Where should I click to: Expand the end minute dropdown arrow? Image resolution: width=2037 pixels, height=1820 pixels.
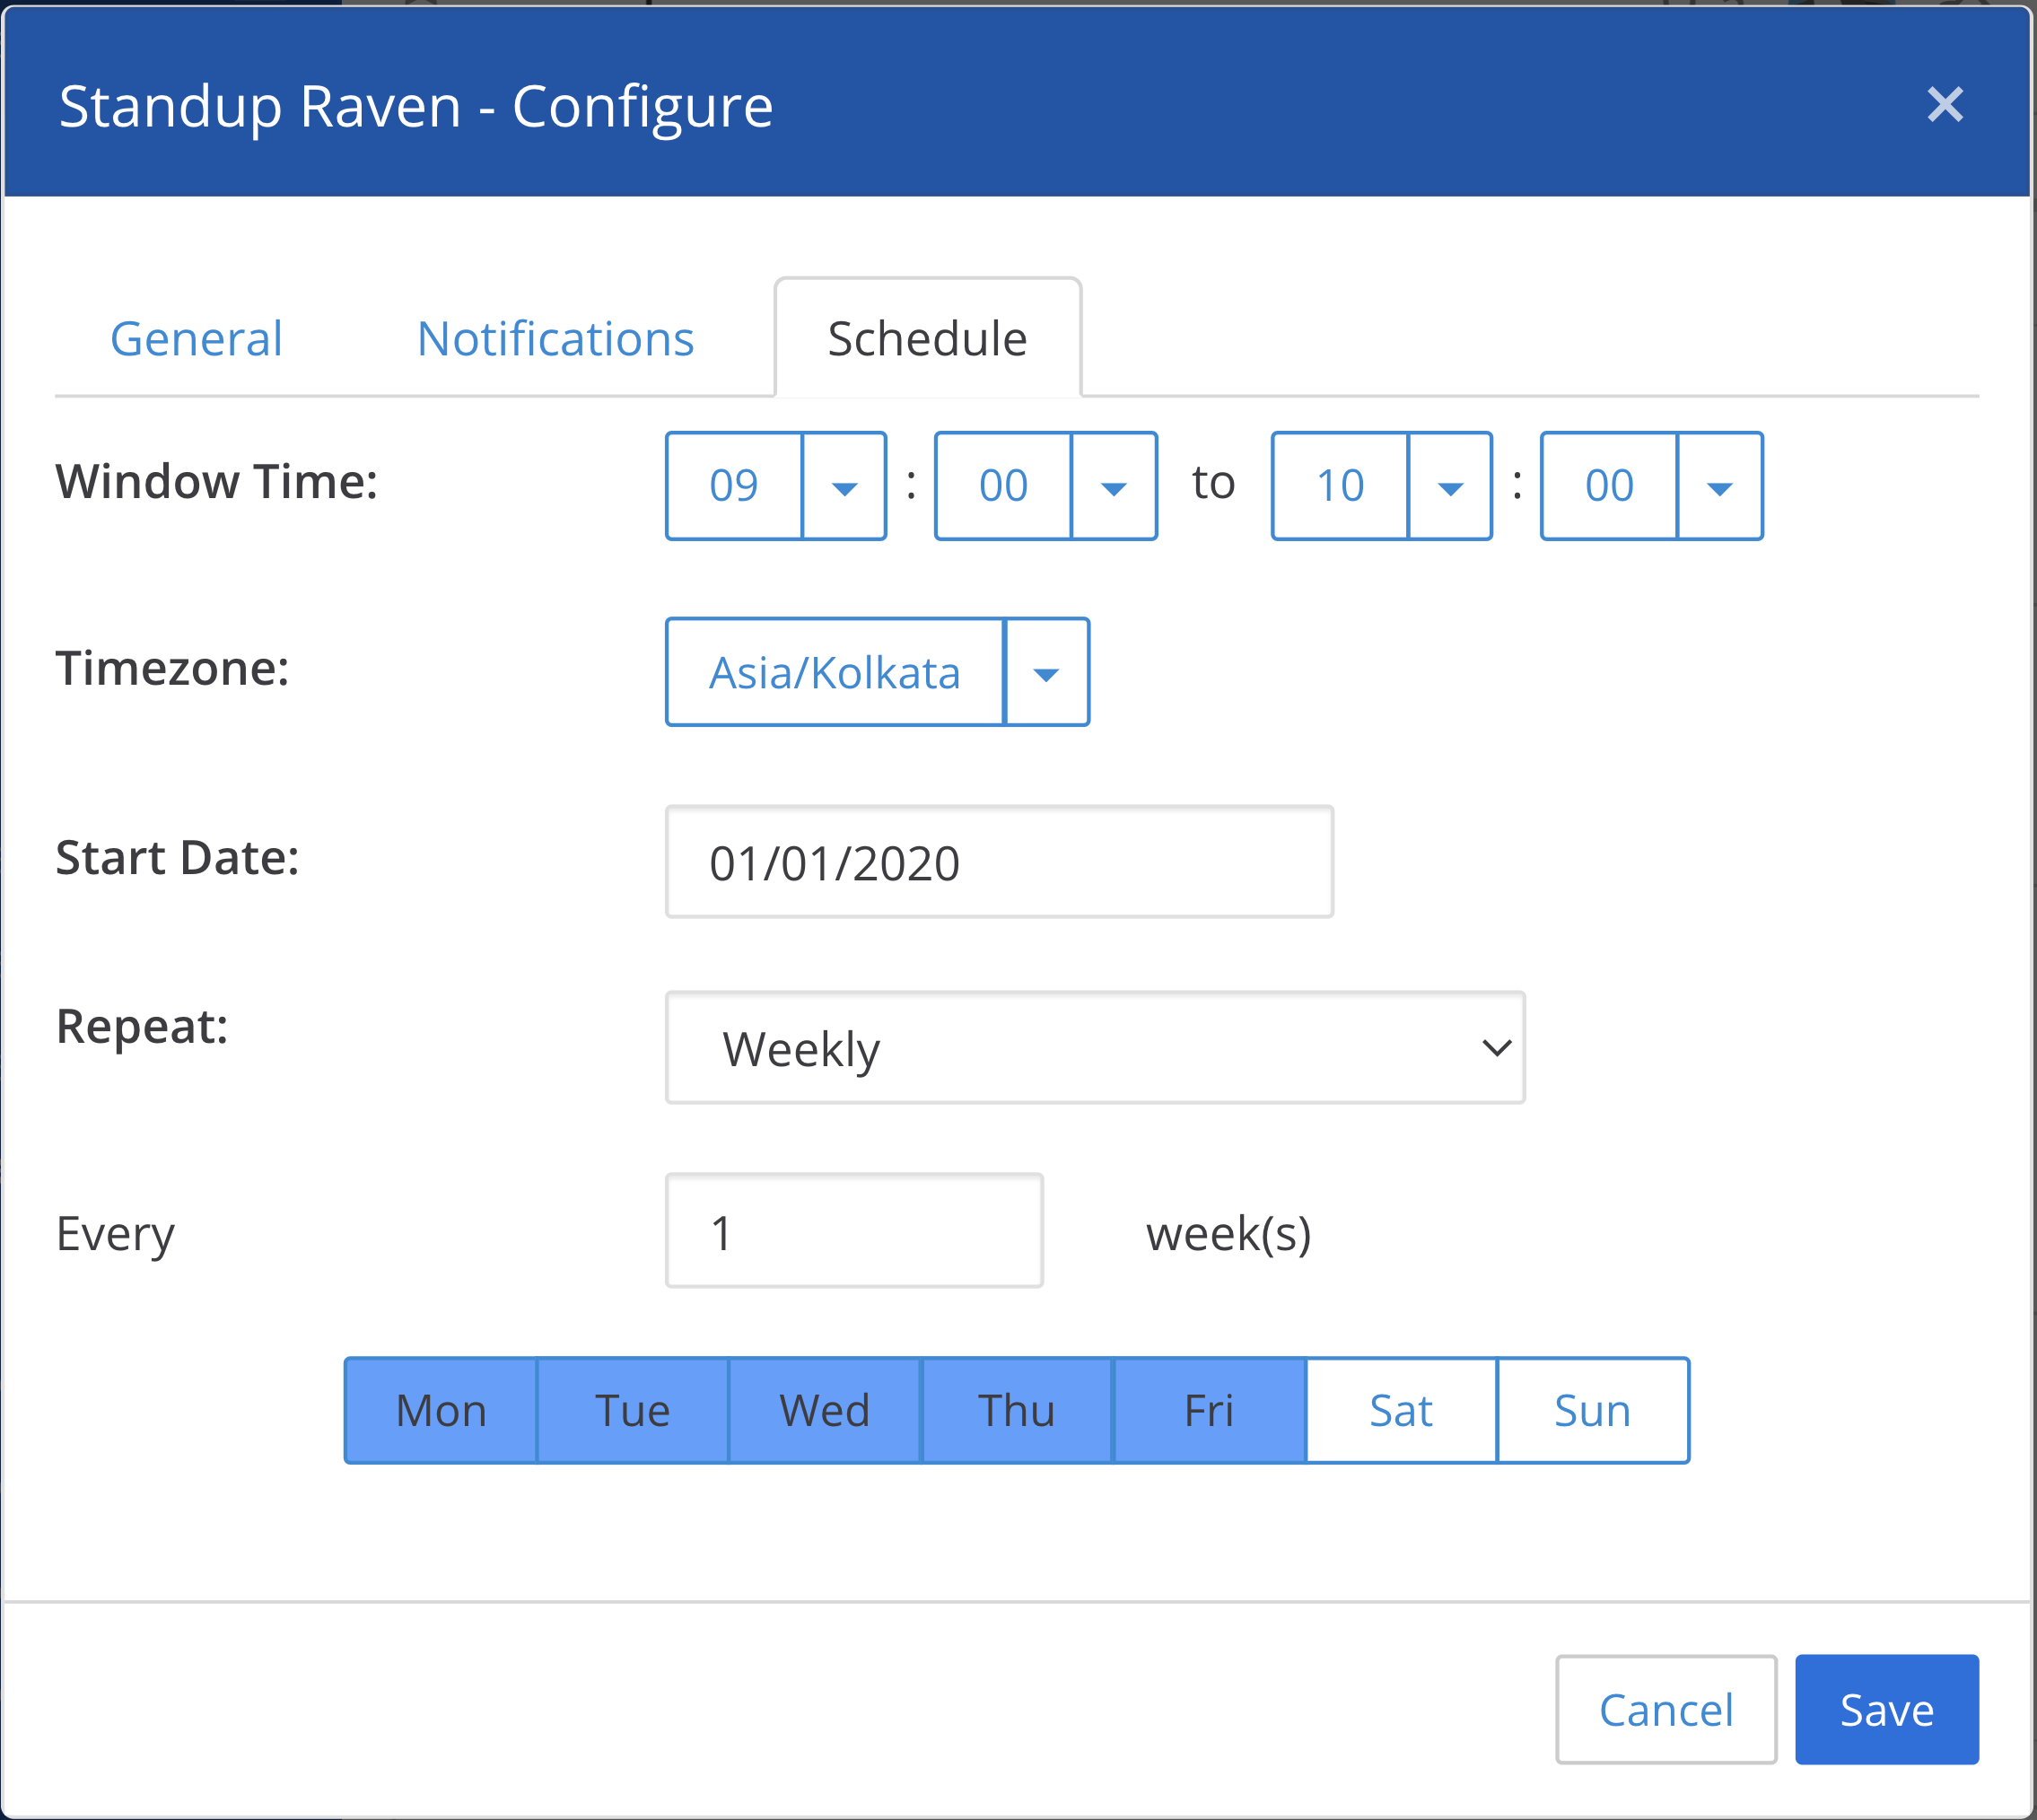1719,487
